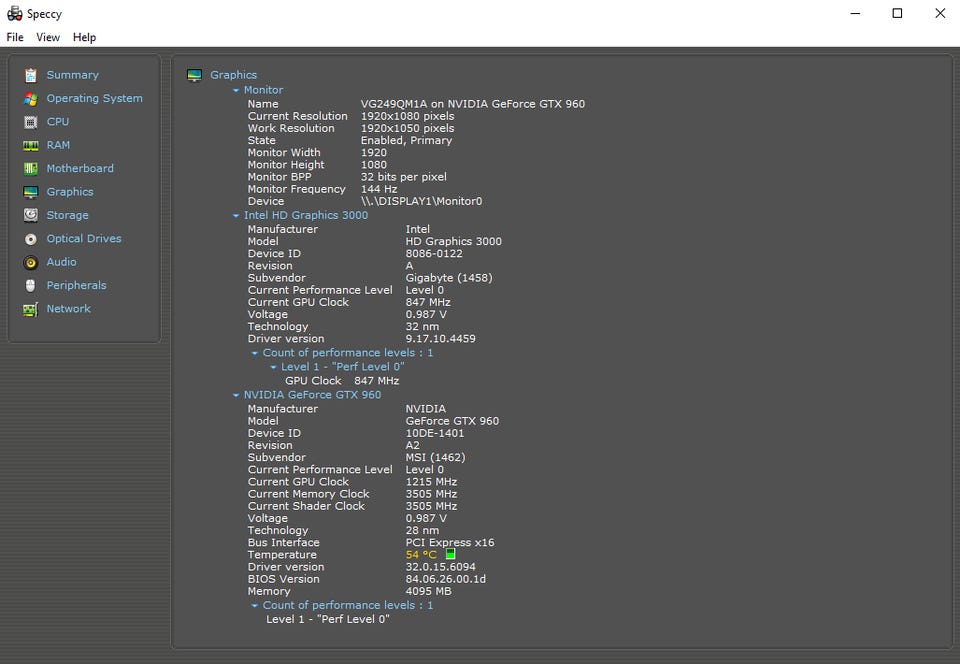Click monitor name VG249QM1A on NVIDIA GeForce GTX 960
The height and width of the screenshot is (664, 960).
[473, 104]
